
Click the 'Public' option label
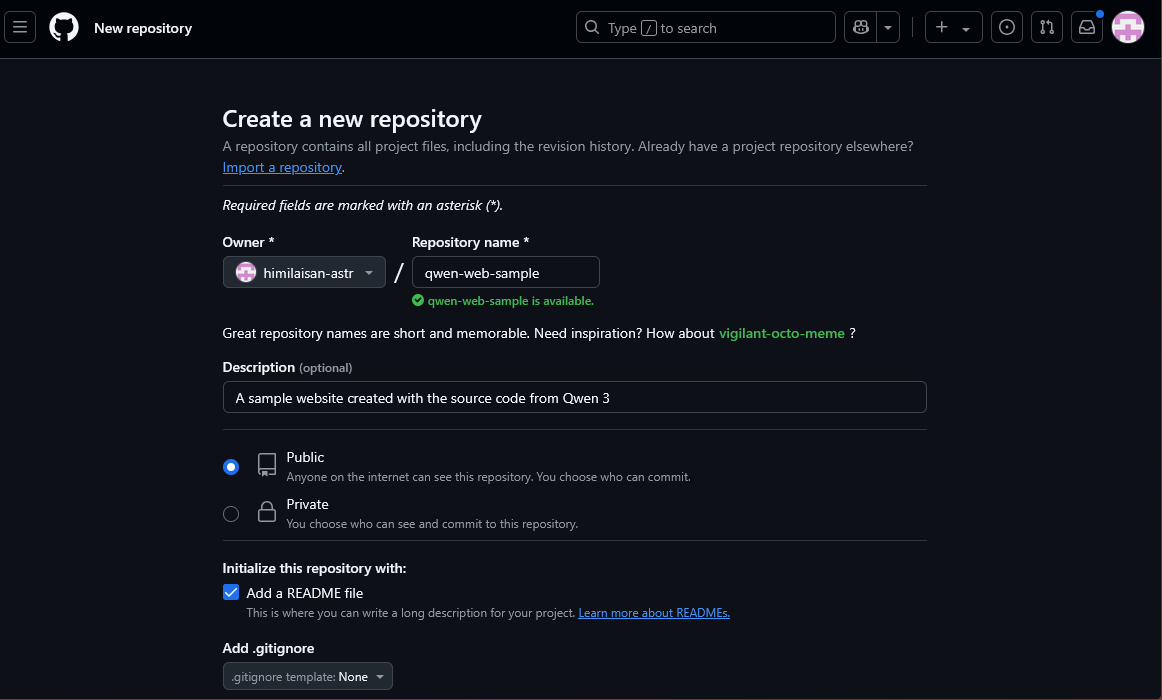[305, 458]
